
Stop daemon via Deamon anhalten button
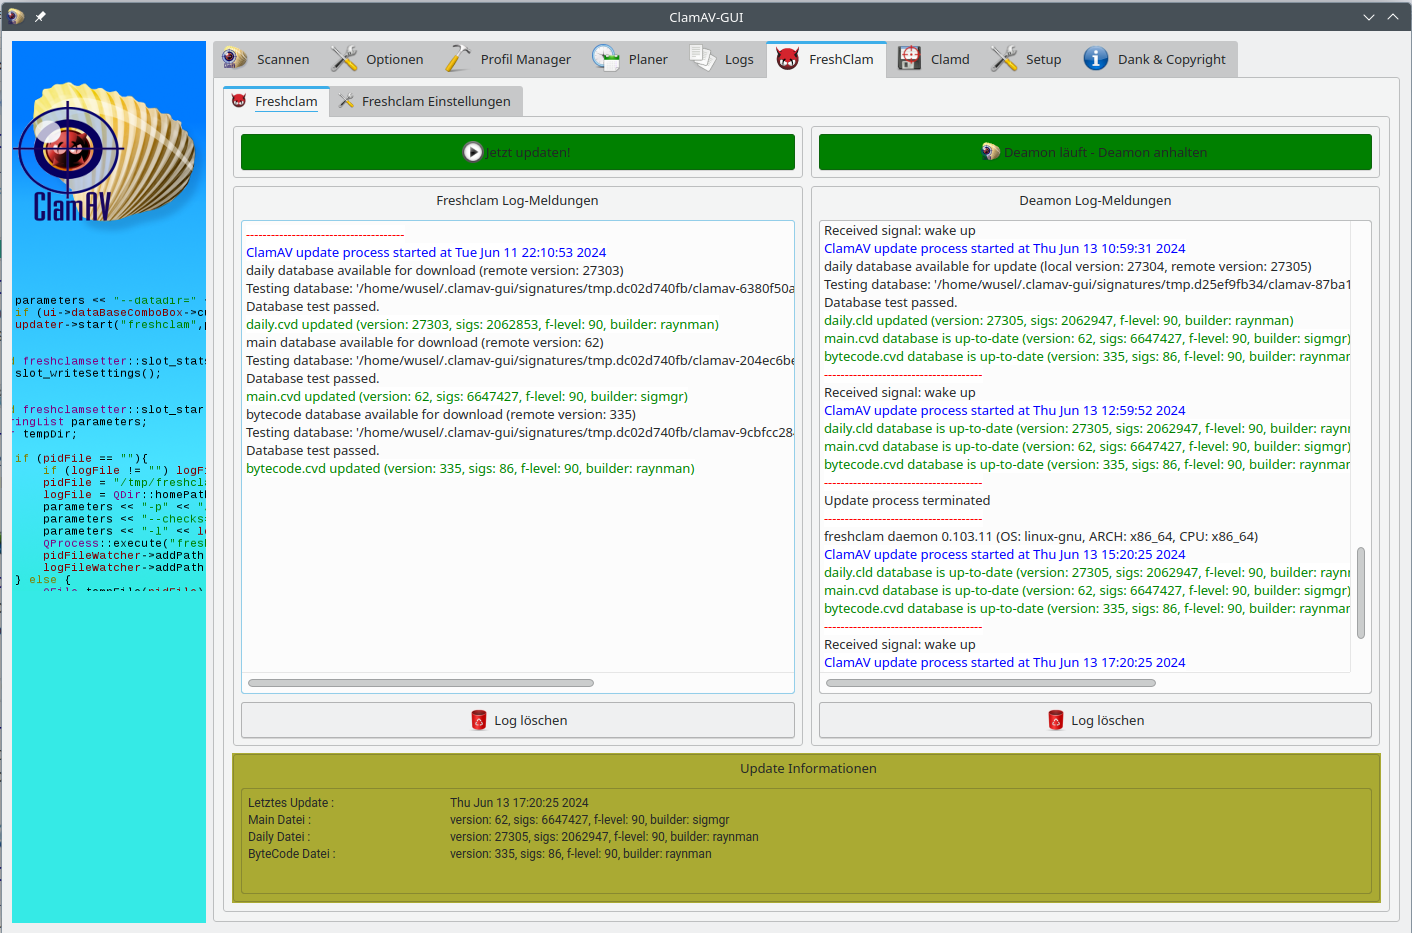pos(1095,152)
